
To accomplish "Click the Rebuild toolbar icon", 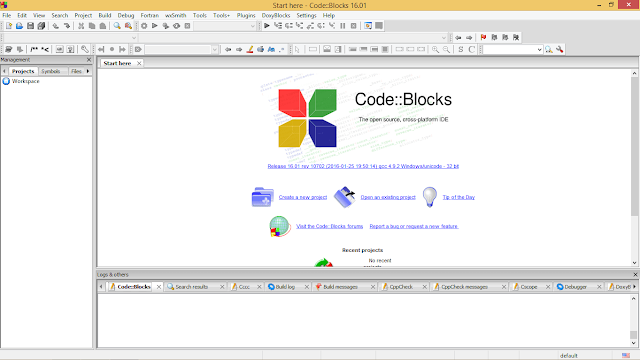I will coord(176,26).
